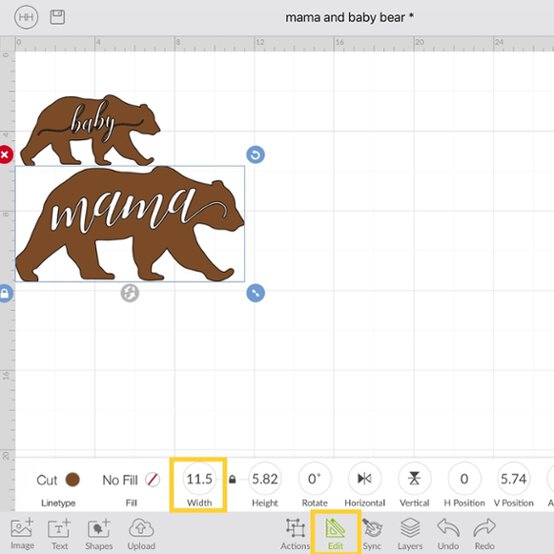Viewport: 554px width, 554px height.
Task: Click the blue resize arrows handle
Action: [x=255, y=293]
